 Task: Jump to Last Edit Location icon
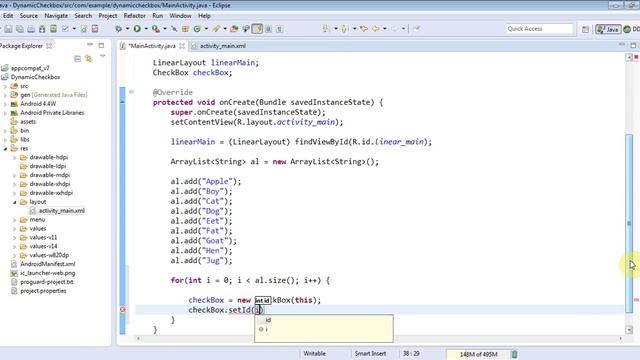click(364, 29)
